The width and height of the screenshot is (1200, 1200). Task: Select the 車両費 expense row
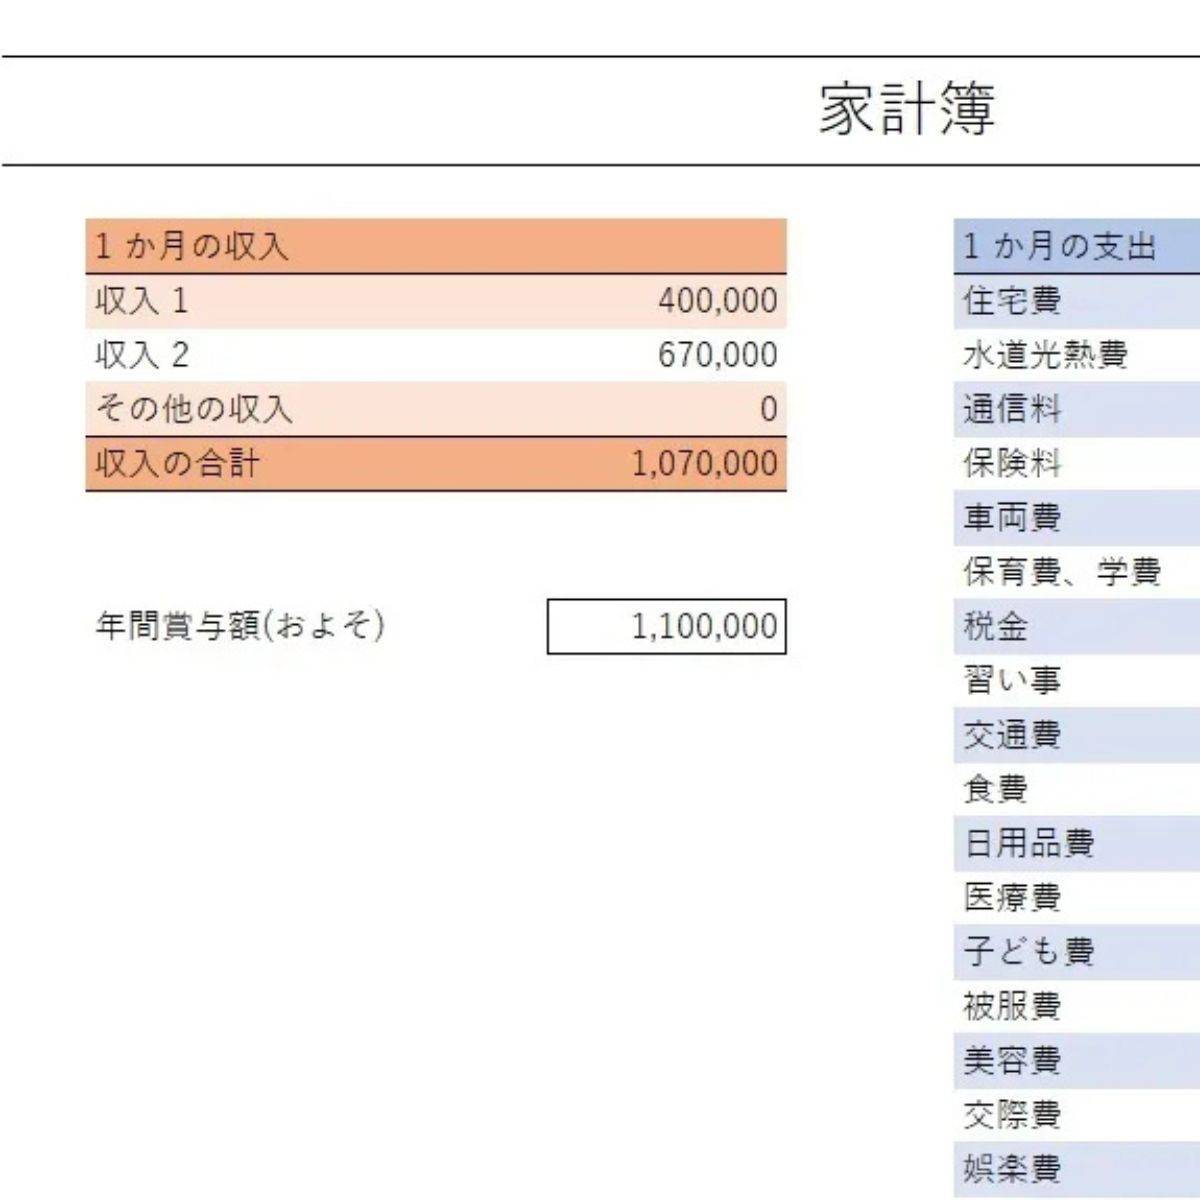tap(1077, 518)
